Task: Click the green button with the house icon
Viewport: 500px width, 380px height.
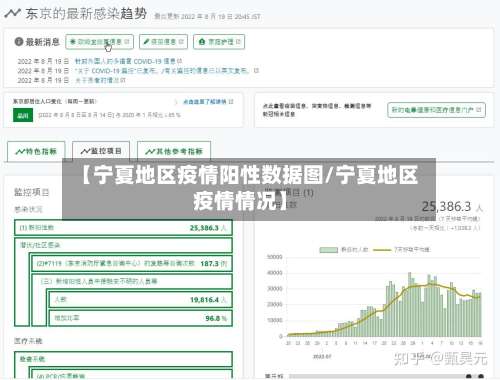Action: (219, 42)
